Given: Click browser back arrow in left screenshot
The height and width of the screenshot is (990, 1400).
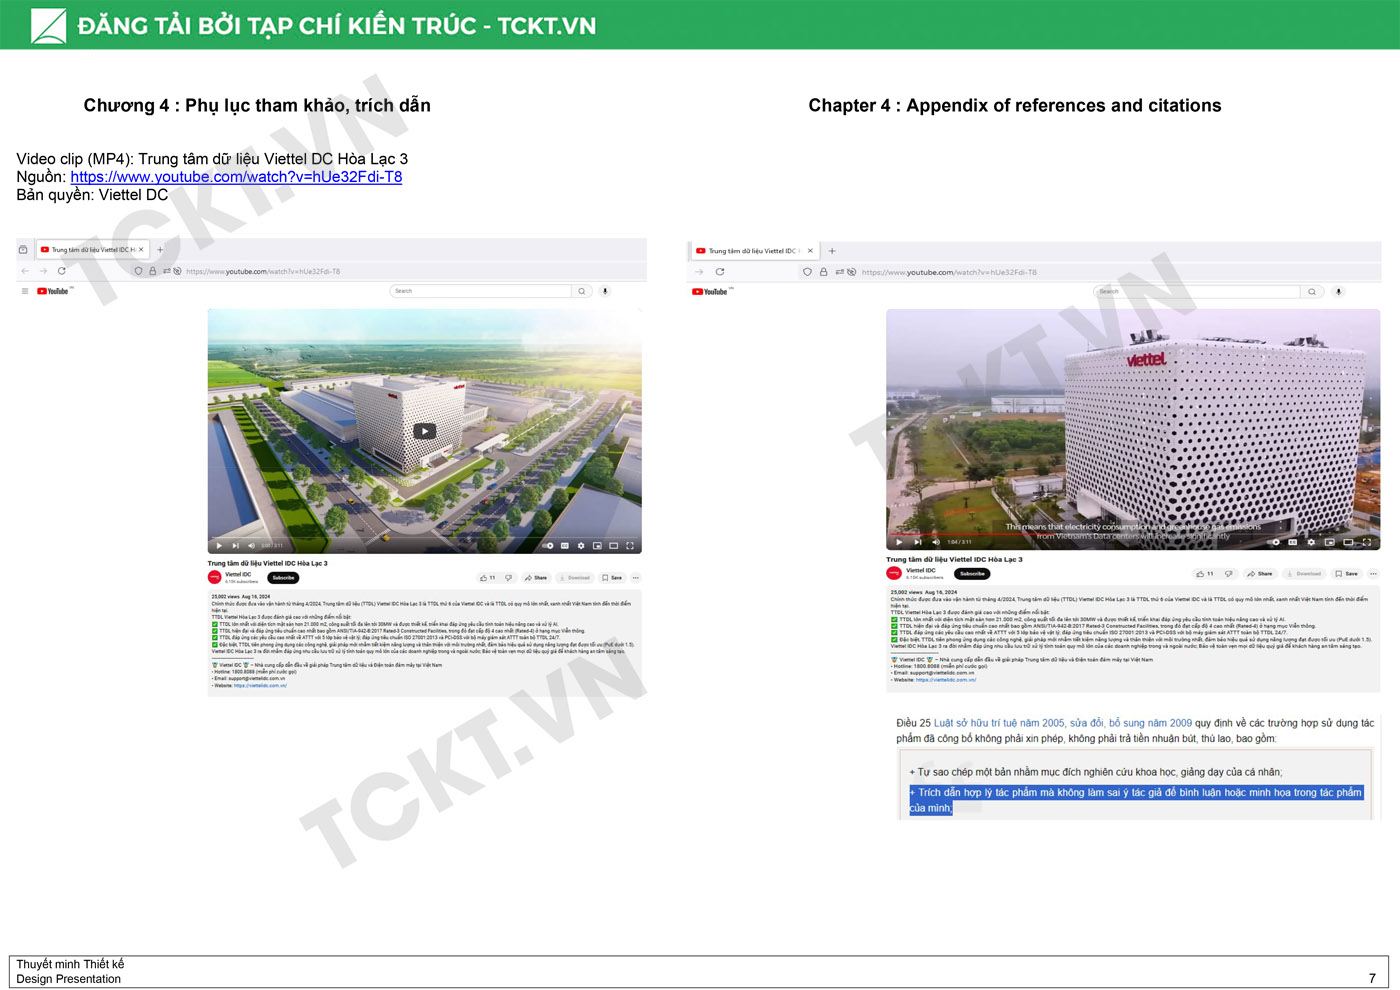Looking at the screenshot, I should coord(25,271).
